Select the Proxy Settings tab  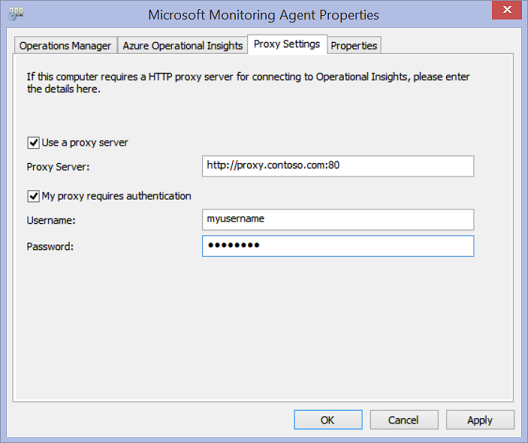[x=287, y=44]
